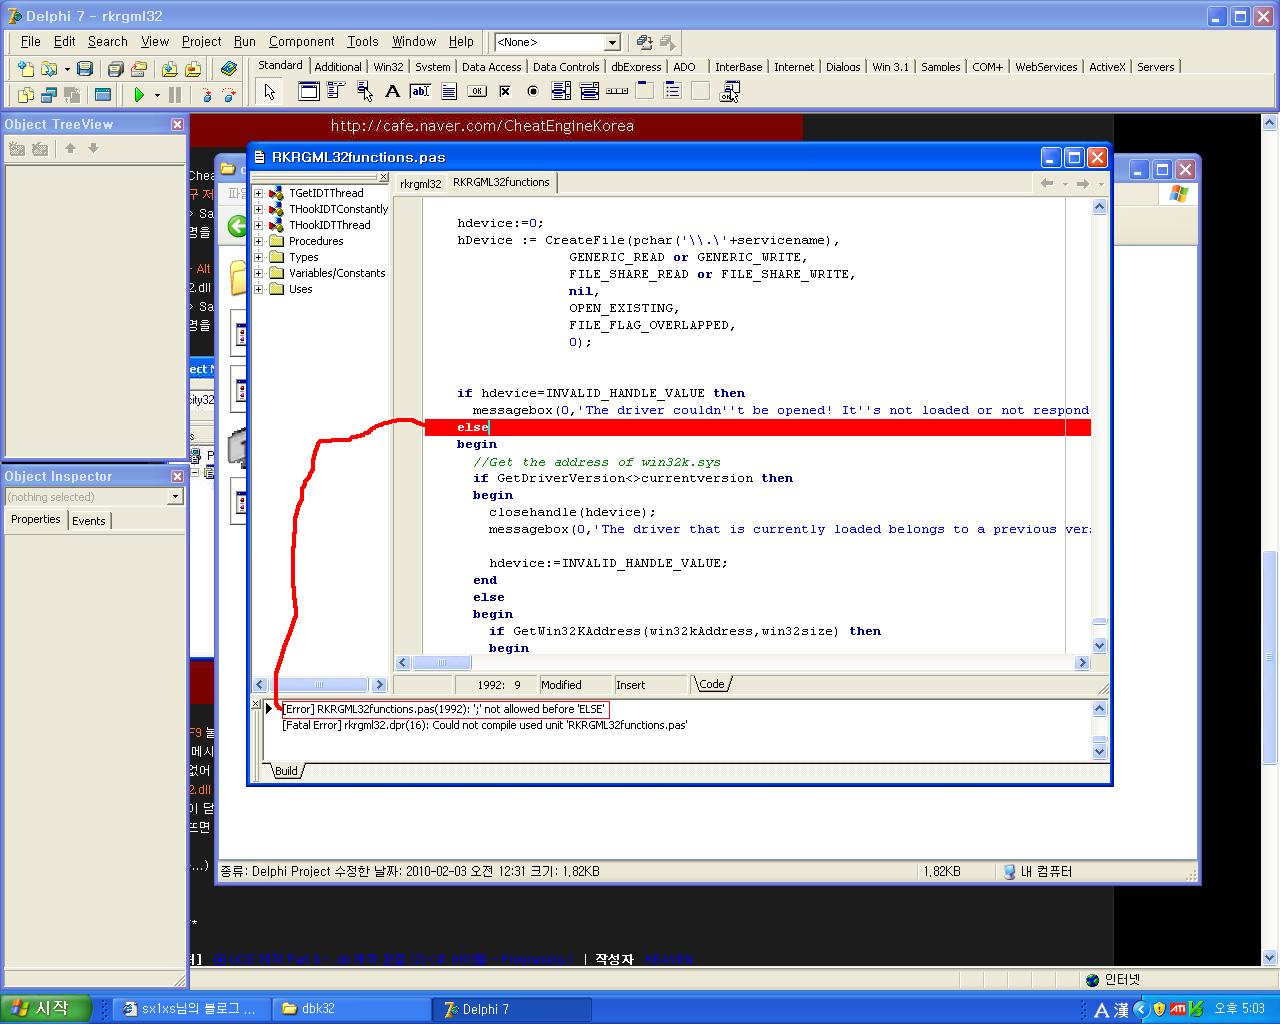Click the Build tab in messages pane
1280x1024 pixels.
[286, 771]
